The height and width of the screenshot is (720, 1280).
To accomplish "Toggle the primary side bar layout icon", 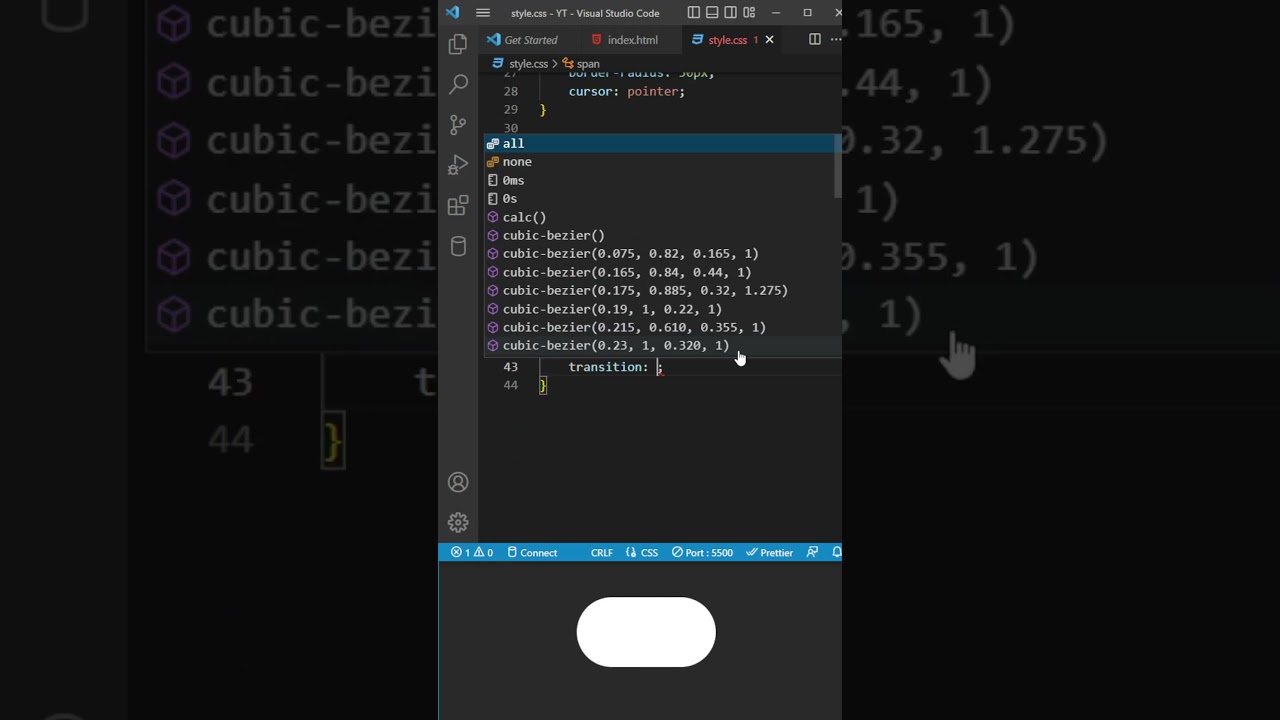I will [x=694, y=13].
